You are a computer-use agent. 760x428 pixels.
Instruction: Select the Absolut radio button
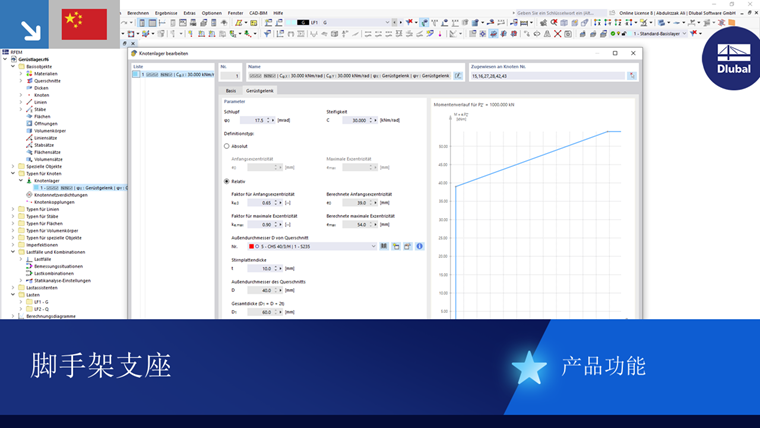[x=226, y=146]
